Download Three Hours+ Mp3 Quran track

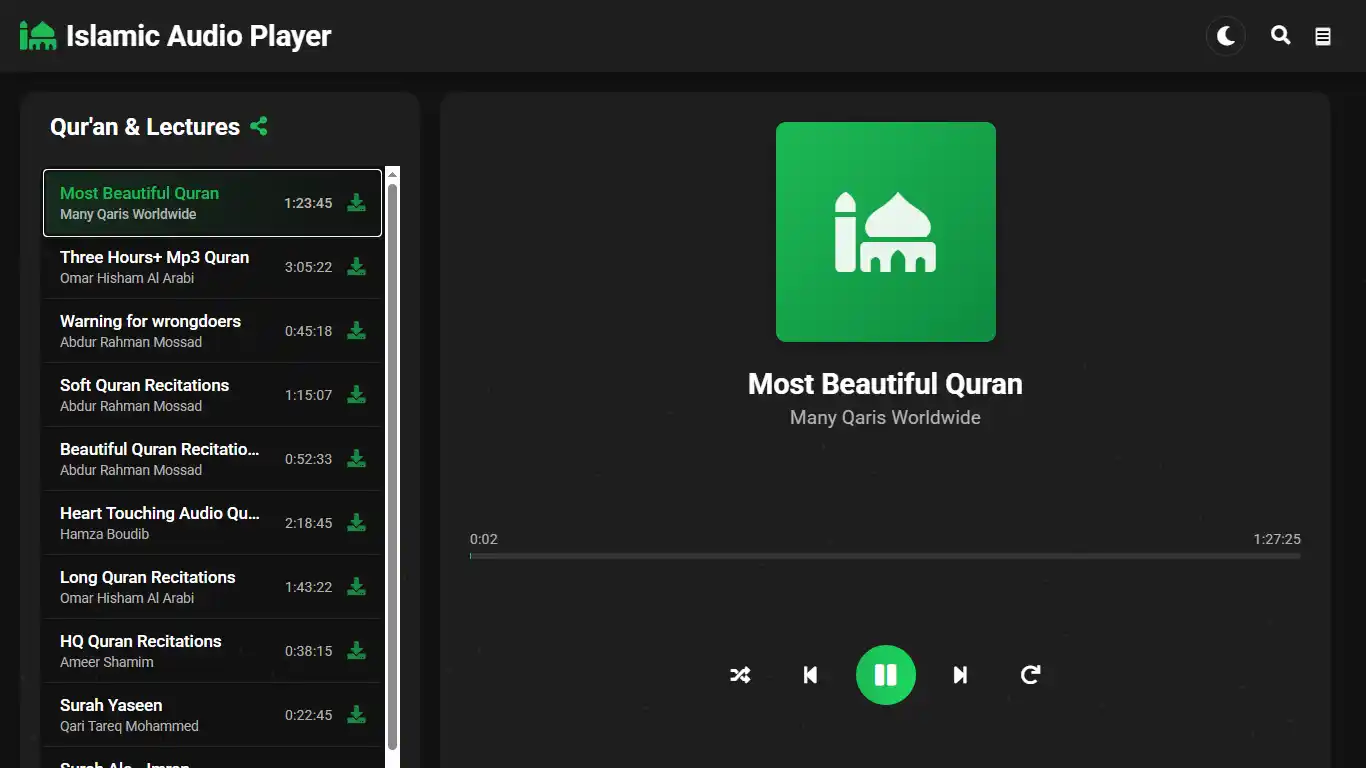356,267
